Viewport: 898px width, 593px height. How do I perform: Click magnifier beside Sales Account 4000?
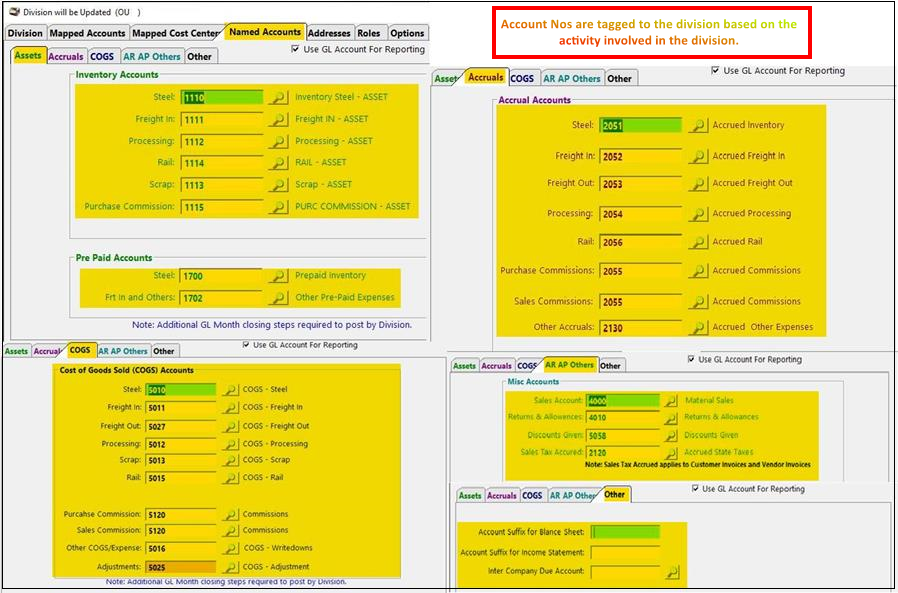pos(671,401)
